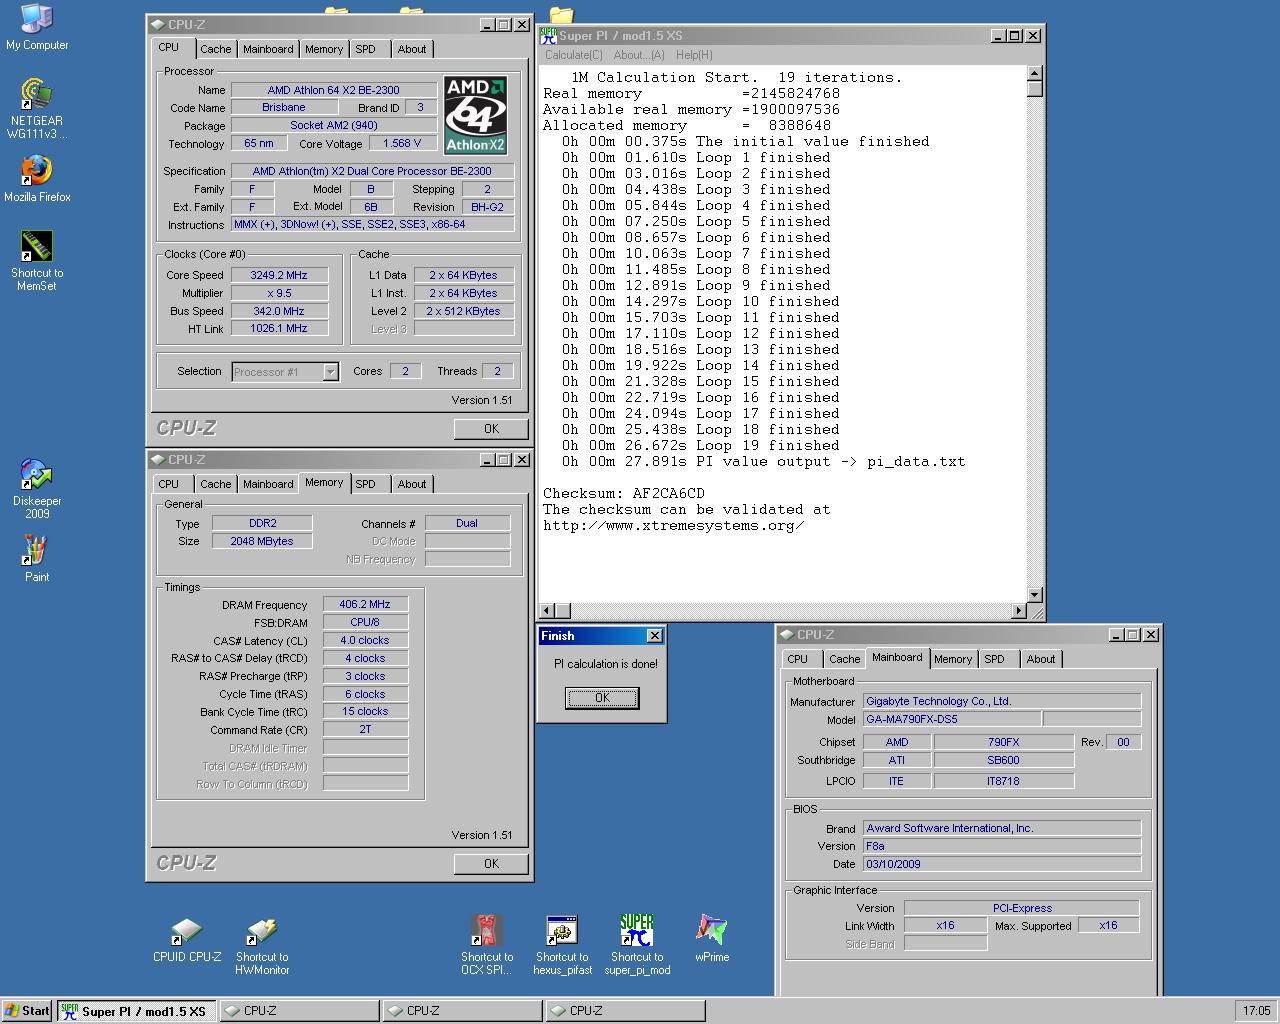This screenshot has height=1024, width=1280.
Task: Click the Checksum: AF2CA6CD line
Action: click(x=624, y=493)
